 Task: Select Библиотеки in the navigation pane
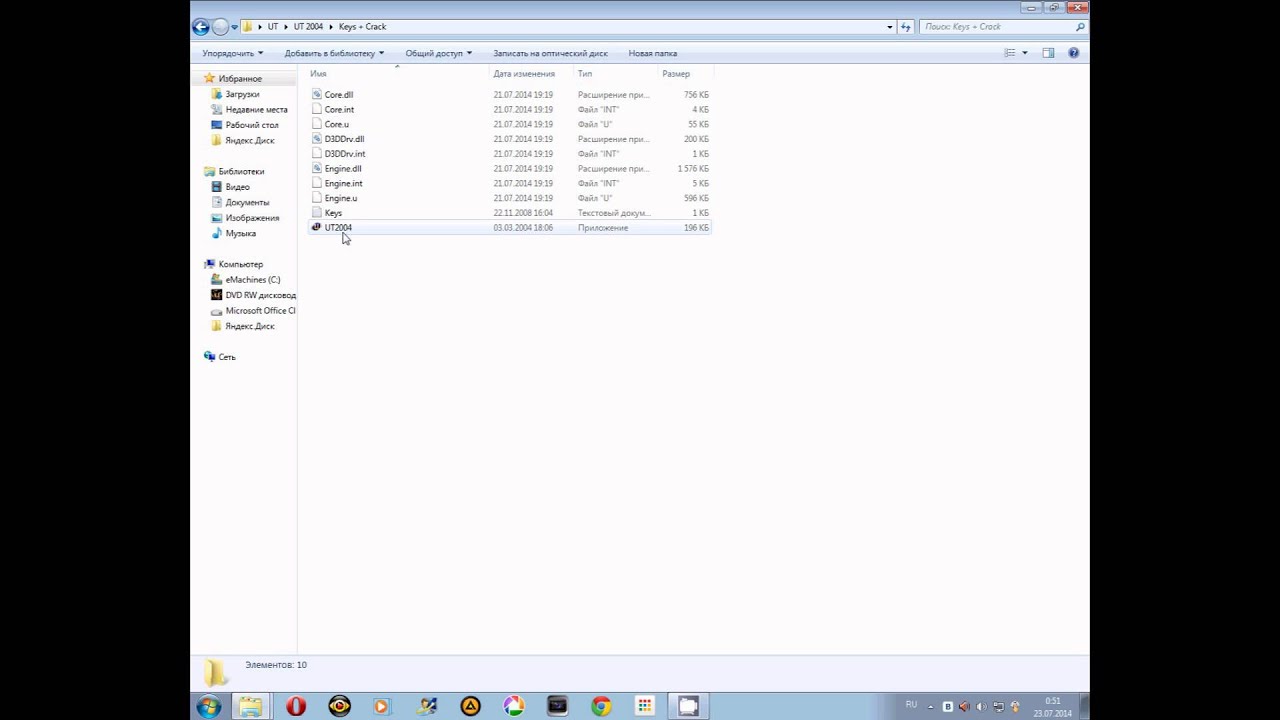241,172
